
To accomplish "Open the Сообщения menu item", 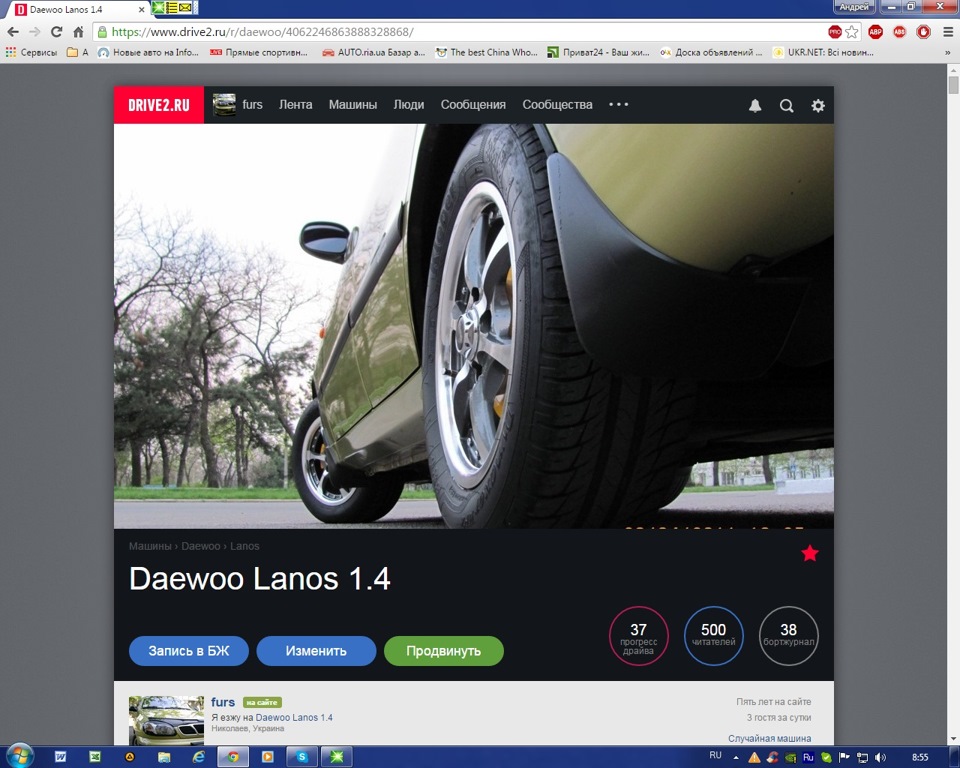I will pyautogui.click(x=473, y=105).
